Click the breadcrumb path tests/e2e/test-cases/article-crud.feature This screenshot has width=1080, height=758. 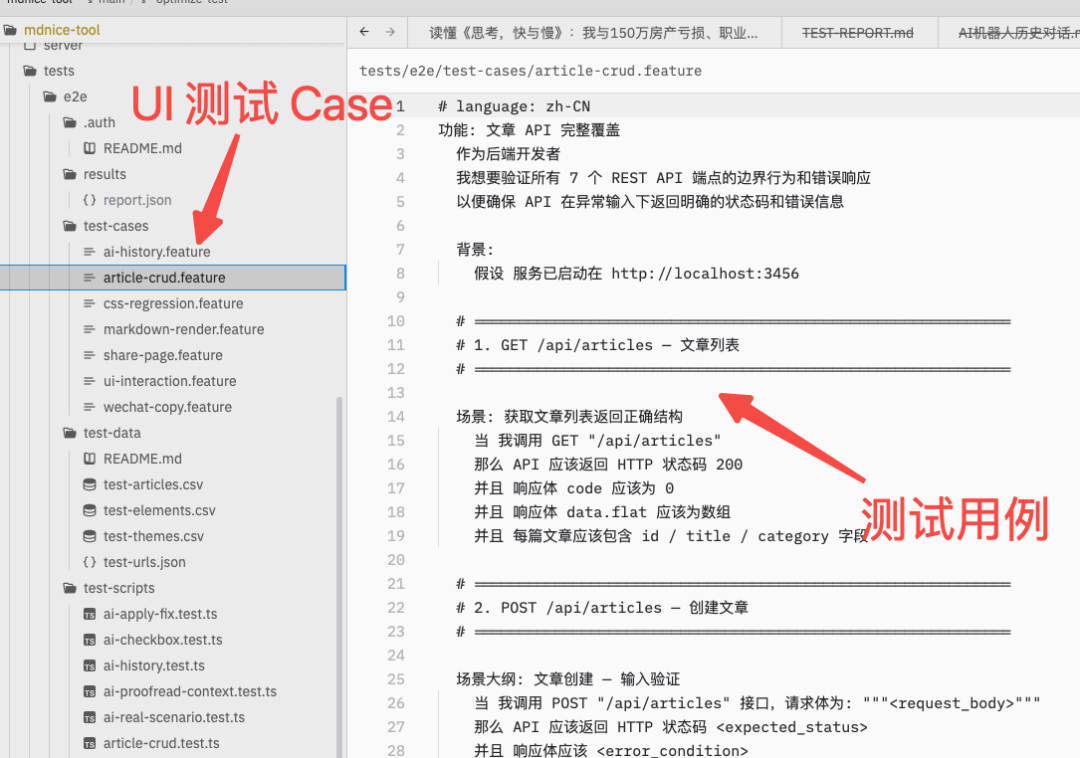click(x=530, y=71)
